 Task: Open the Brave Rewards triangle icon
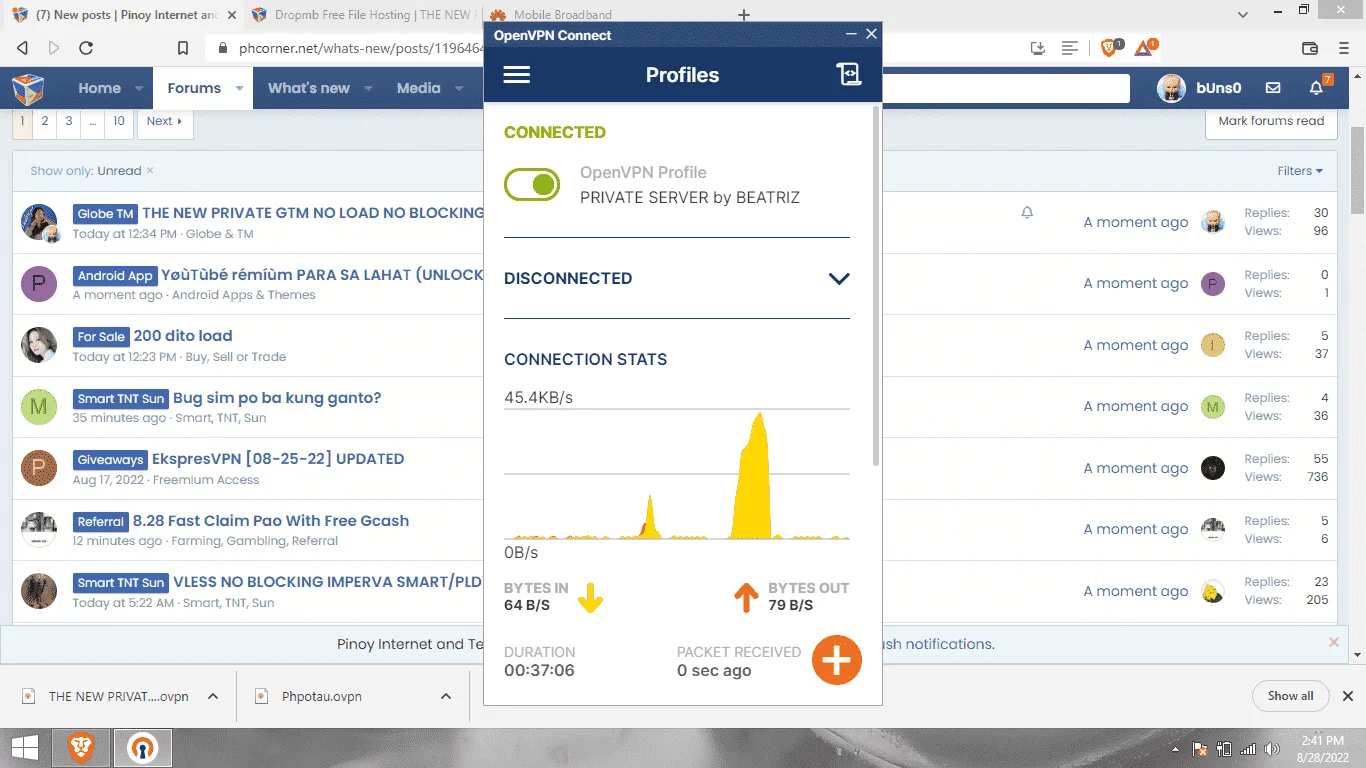[x=1145, y=47]
